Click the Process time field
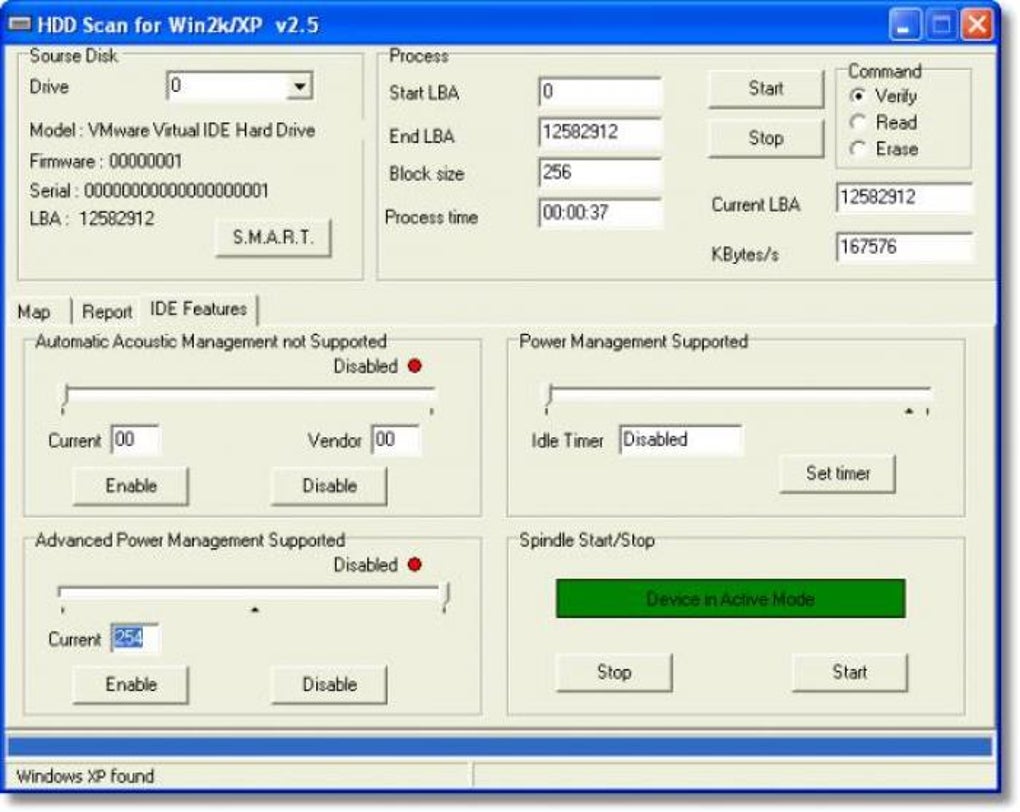 (x=600, y=213)
